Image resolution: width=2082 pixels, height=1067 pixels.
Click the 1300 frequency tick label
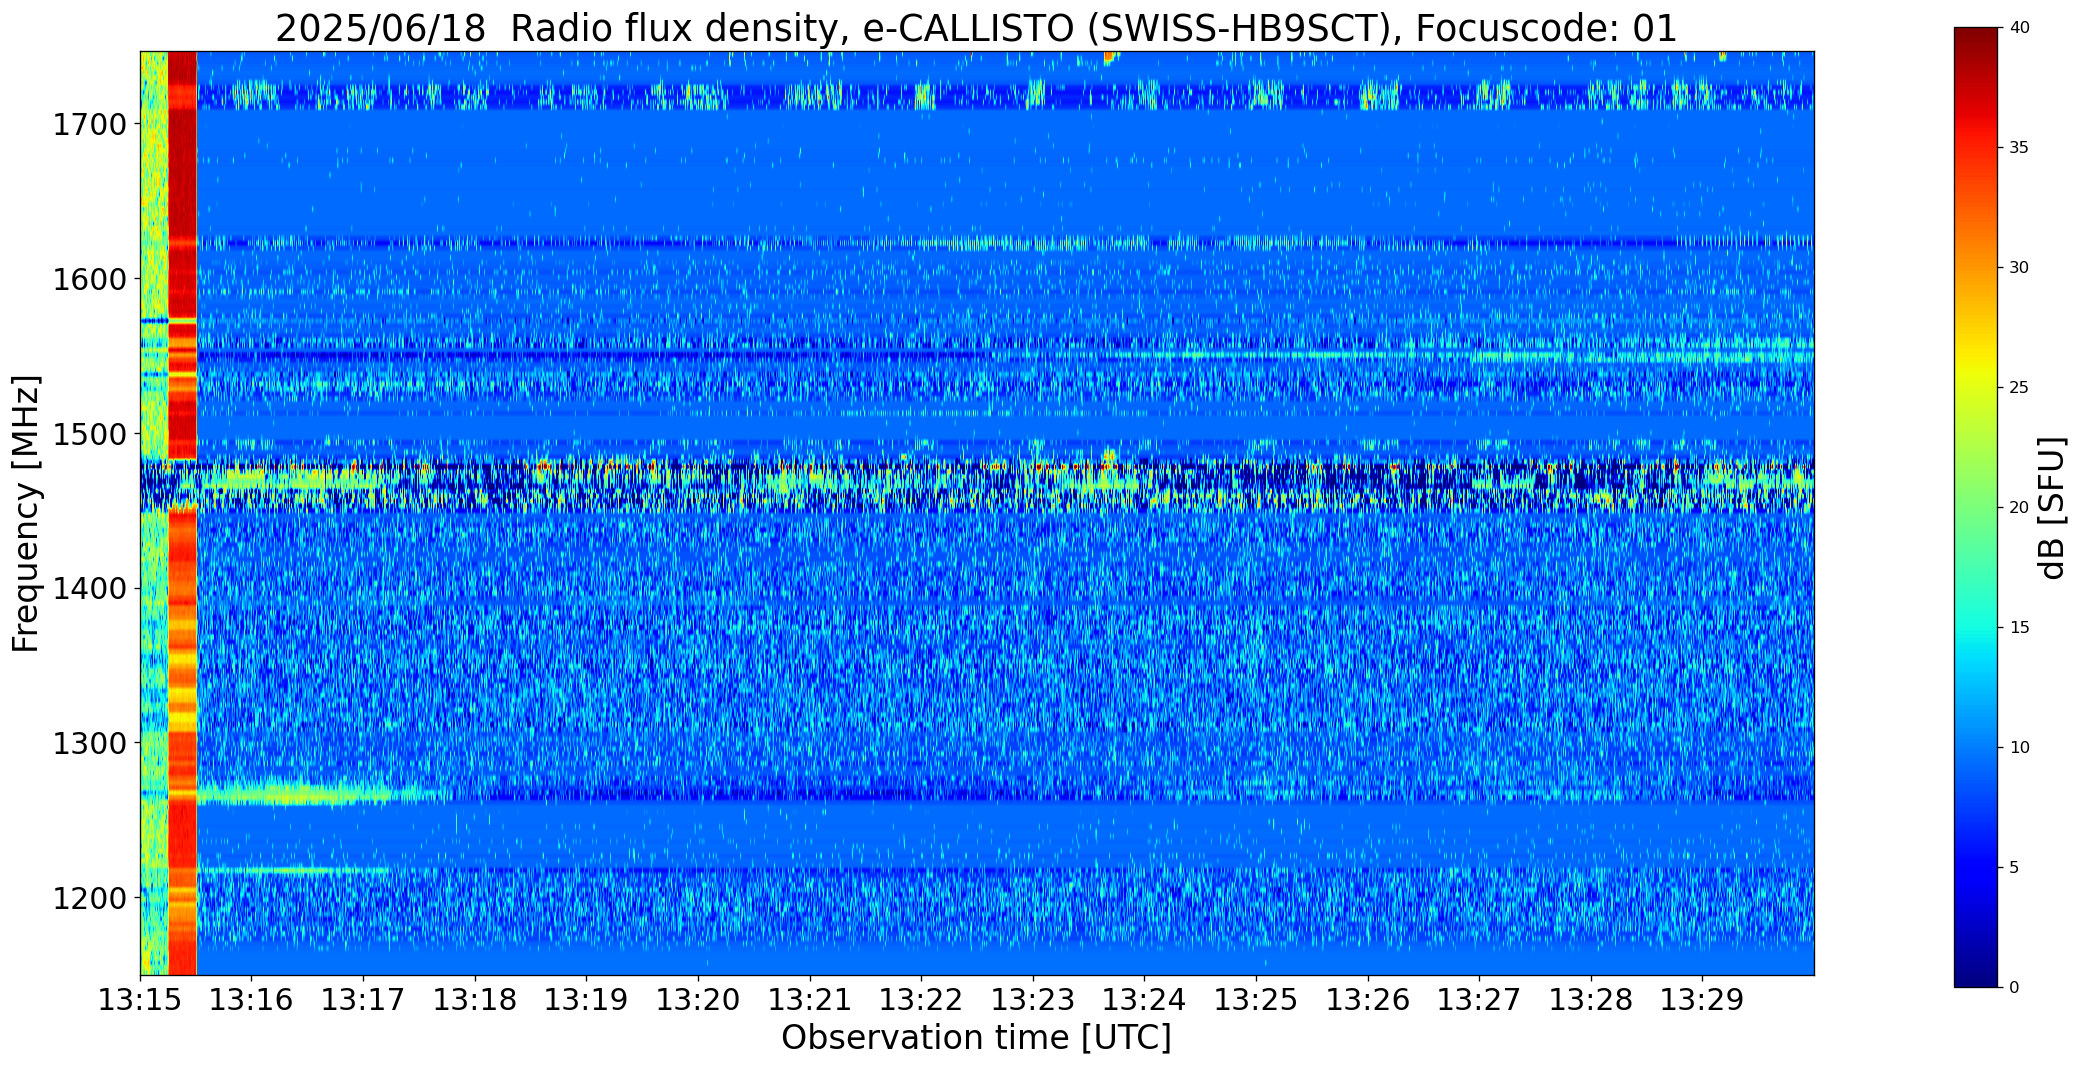coord(89,743)
